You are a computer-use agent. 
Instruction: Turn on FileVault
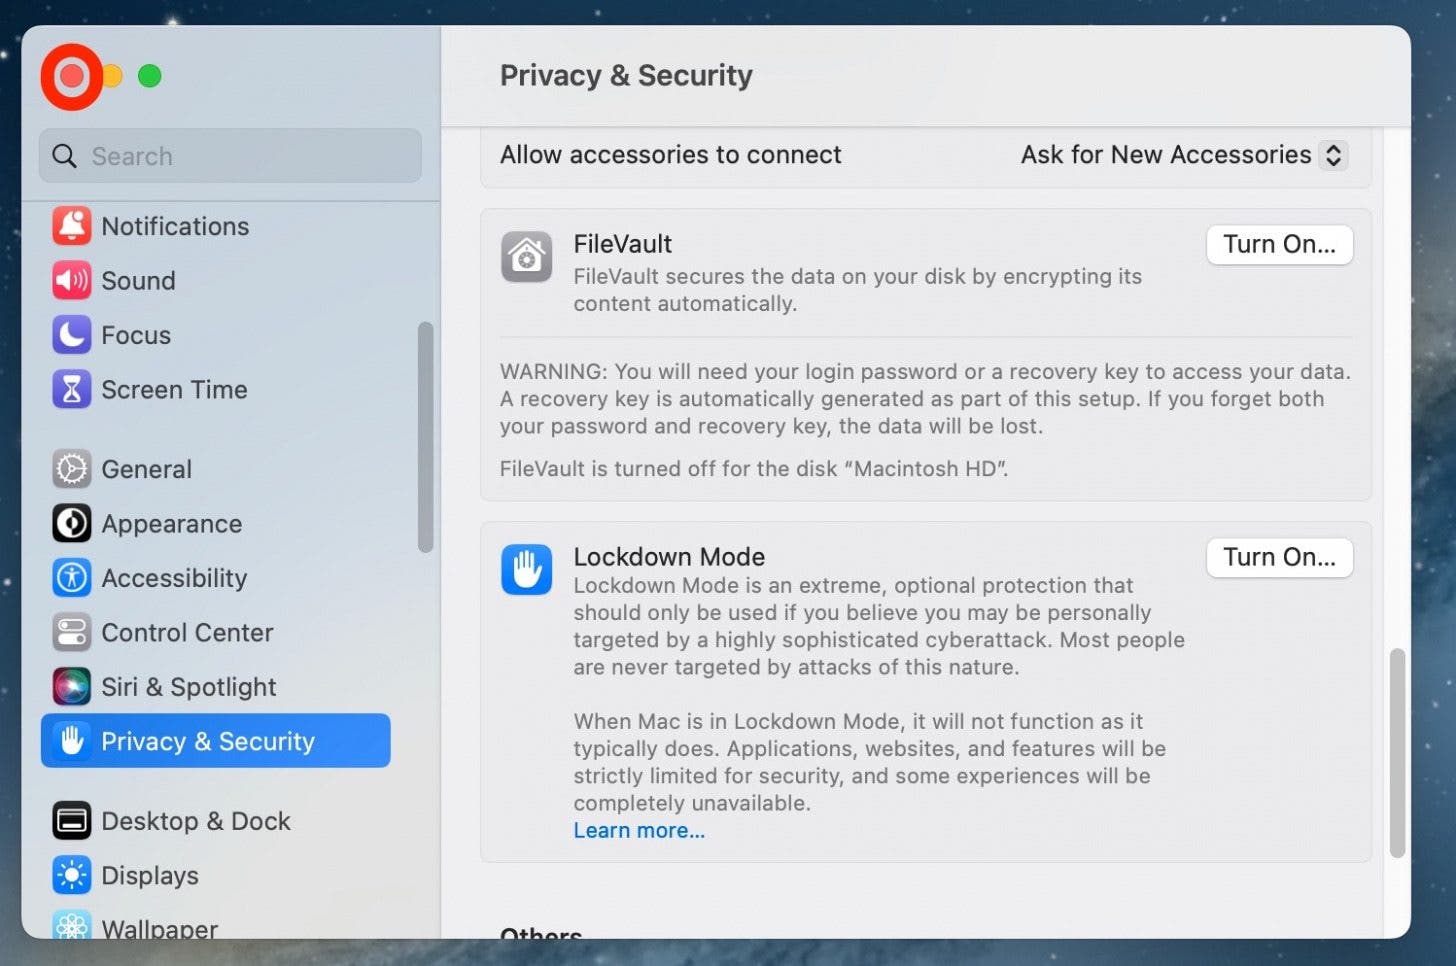[1280, 245]
